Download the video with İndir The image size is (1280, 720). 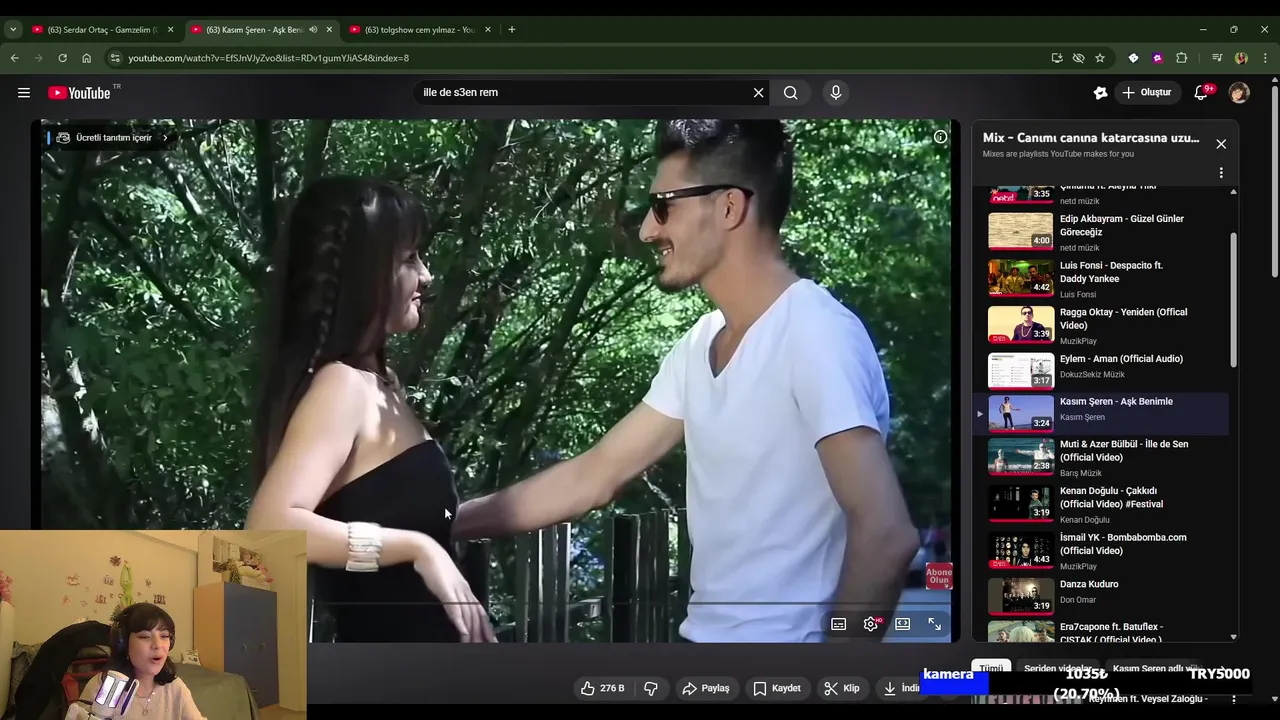coord(901,688)
